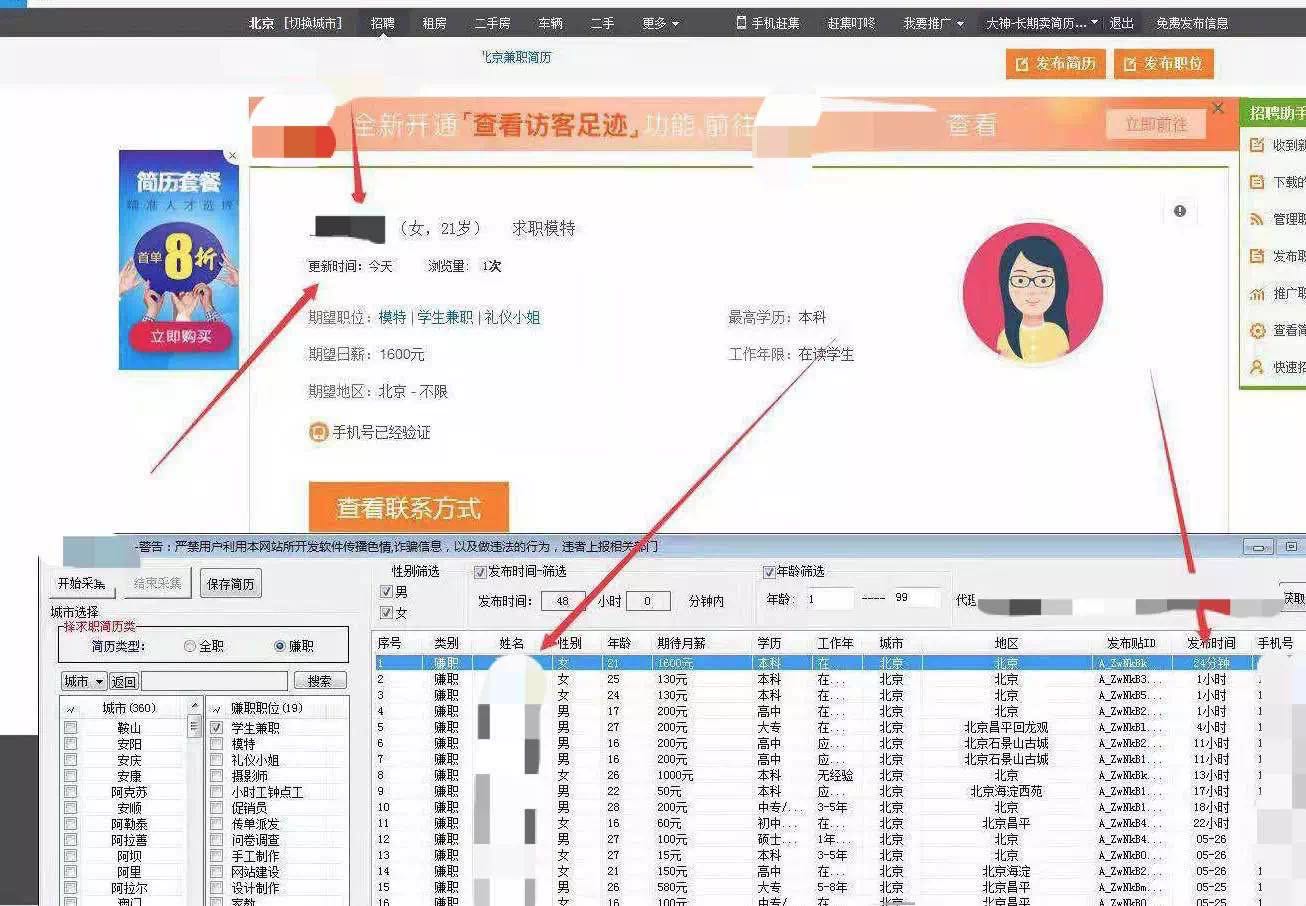
Task: Open the 二手房 menu item
Action: tap(491, 23)
